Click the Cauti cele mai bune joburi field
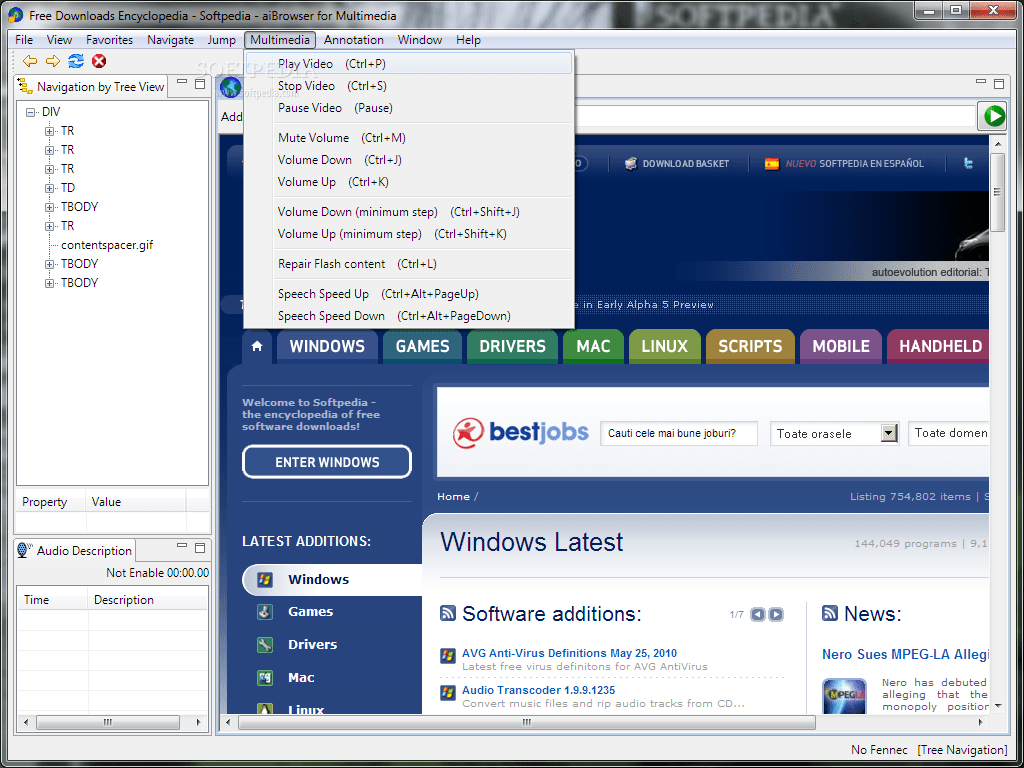Screen dimensions: 1024x768 (679, 433)
